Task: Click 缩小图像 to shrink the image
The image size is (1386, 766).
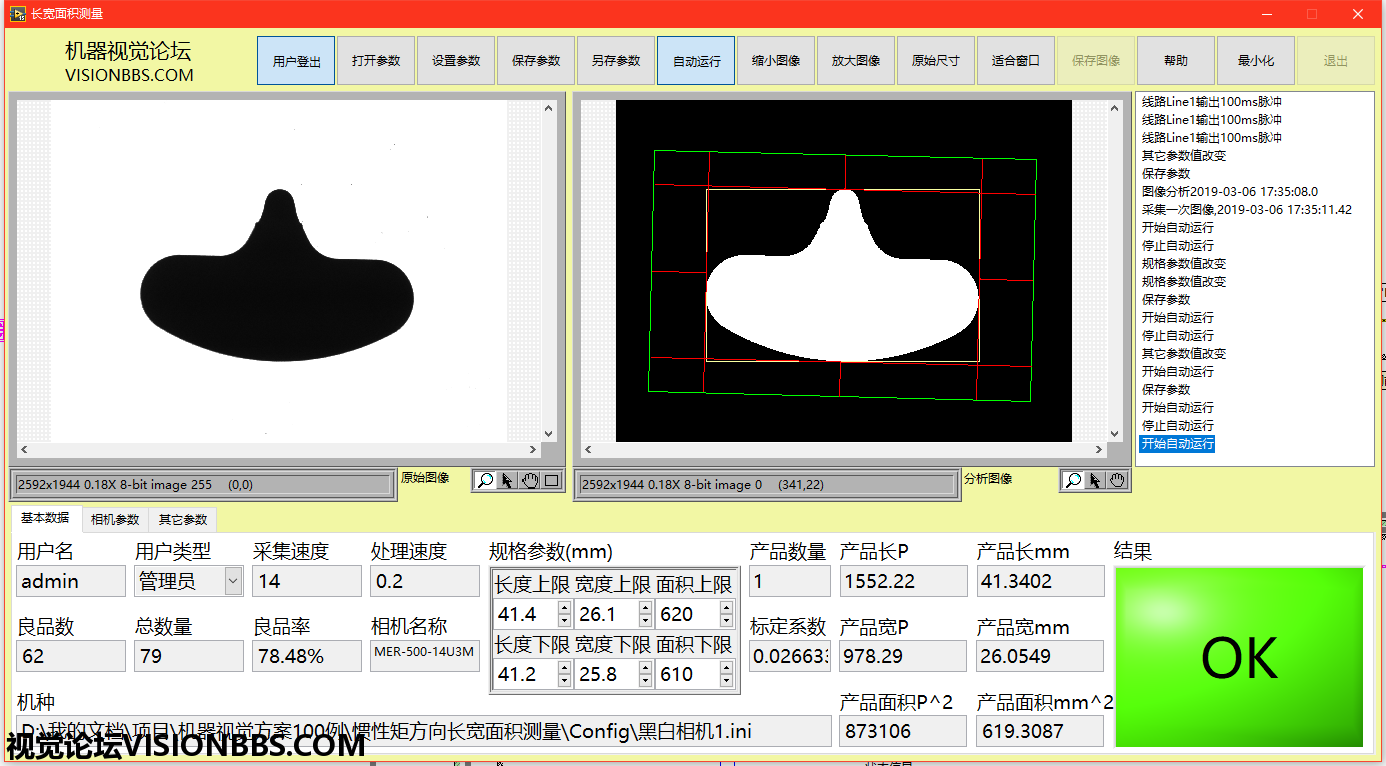Action: click(776, 61)
